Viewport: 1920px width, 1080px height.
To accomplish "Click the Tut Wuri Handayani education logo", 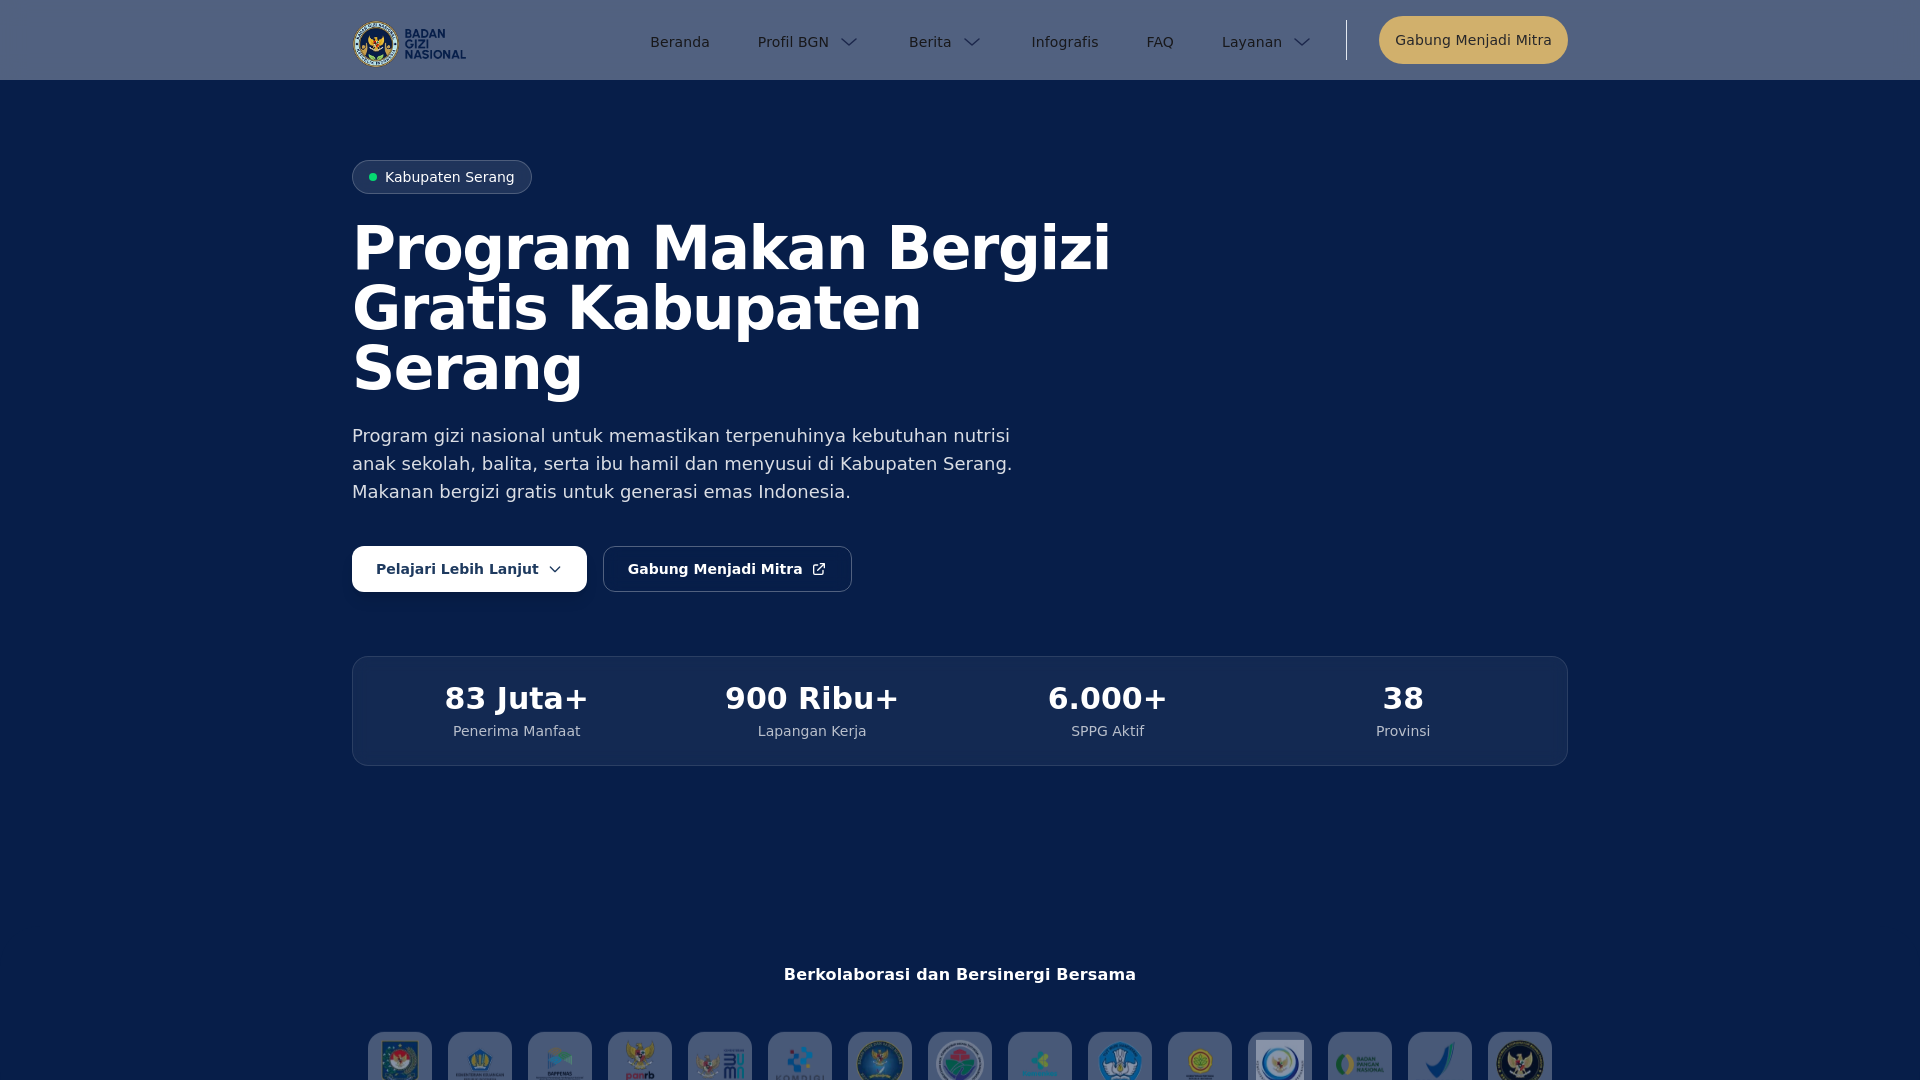I will (x=1120, y=1056).
